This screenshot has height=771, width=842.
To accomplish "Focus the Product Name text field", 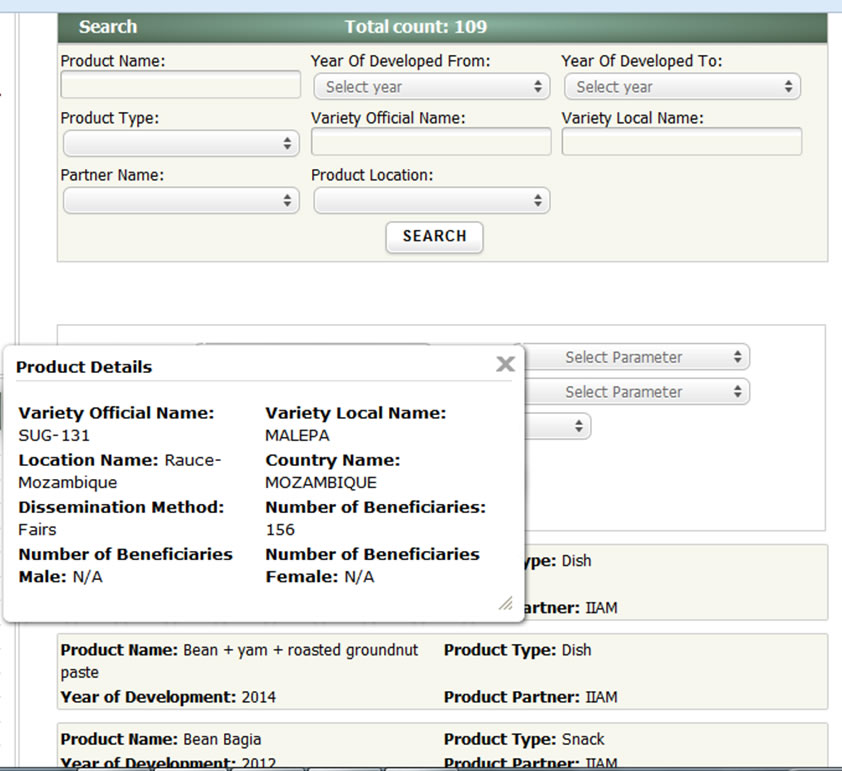I will [x=181, y=86].
